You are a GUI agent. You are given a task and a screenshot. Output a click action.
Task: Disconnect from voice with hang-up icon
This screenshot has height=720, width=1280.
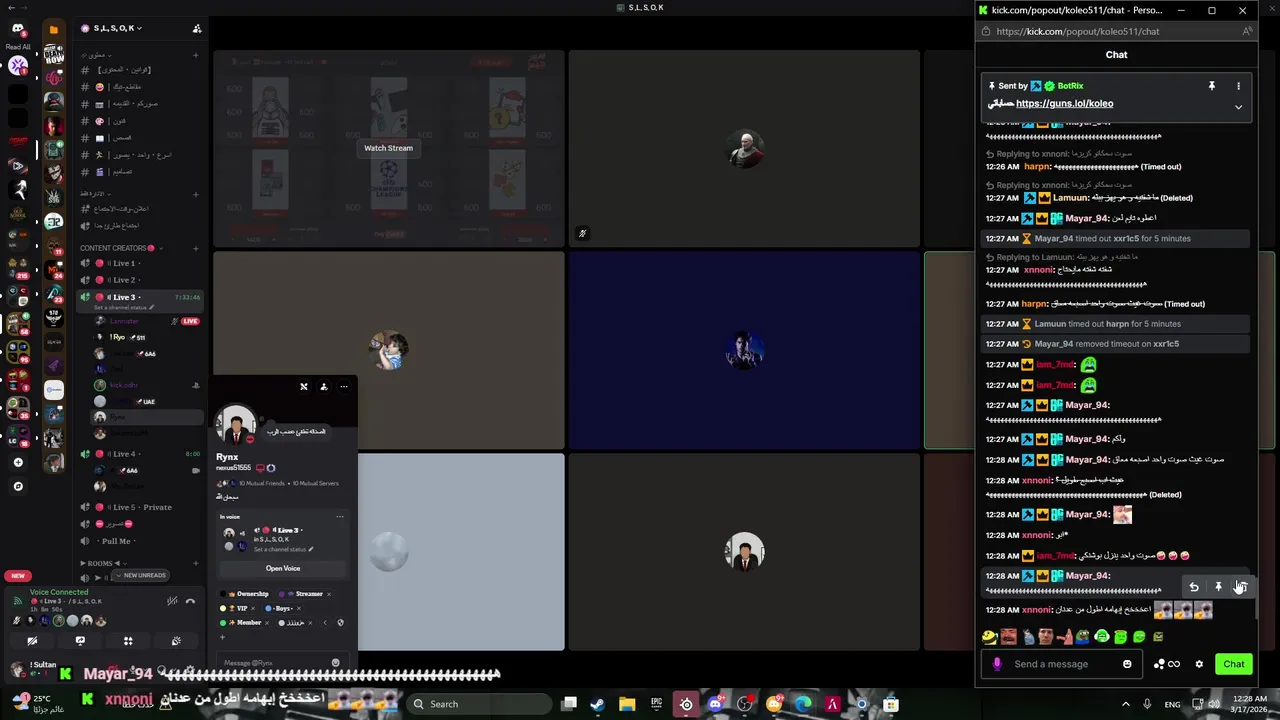point(192,600)
